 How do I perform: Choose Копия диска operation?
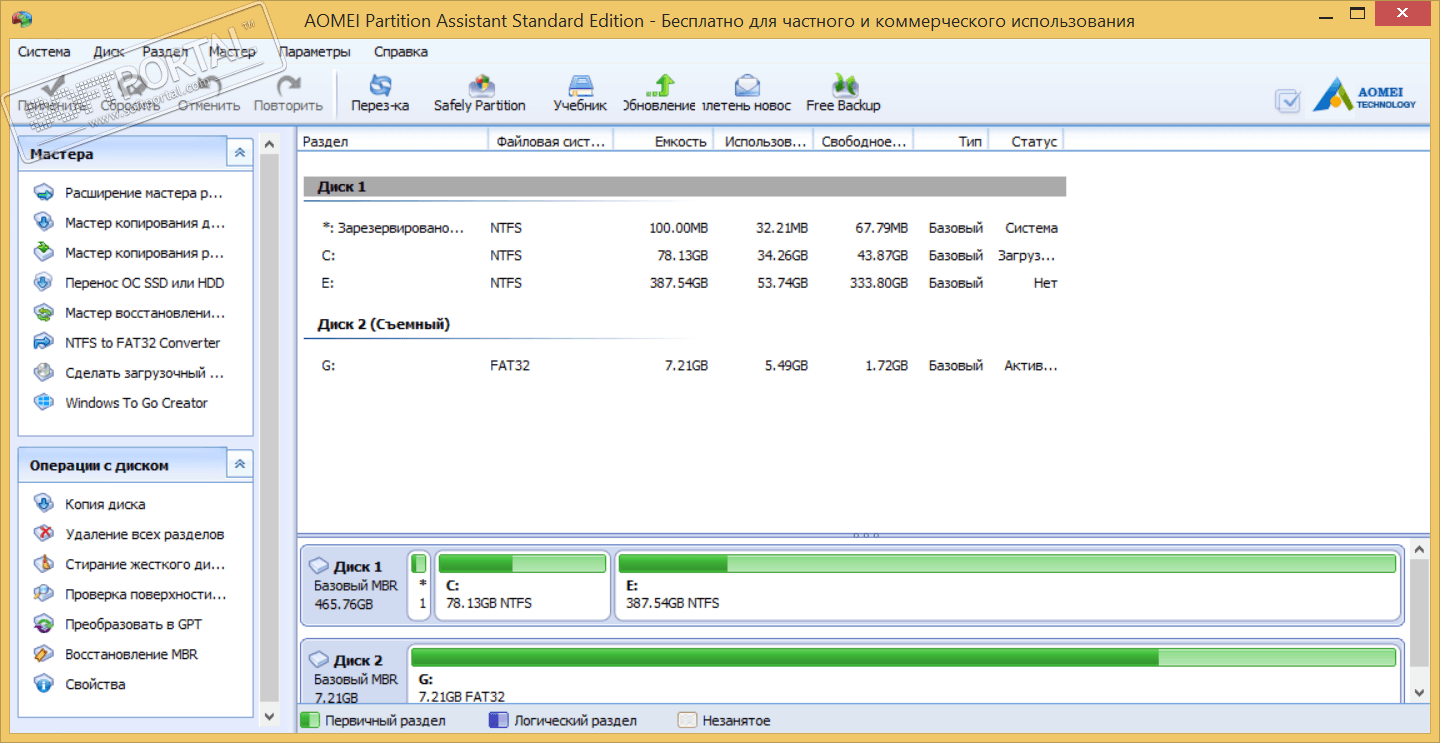pyautogui.click(x=89, y=504)
